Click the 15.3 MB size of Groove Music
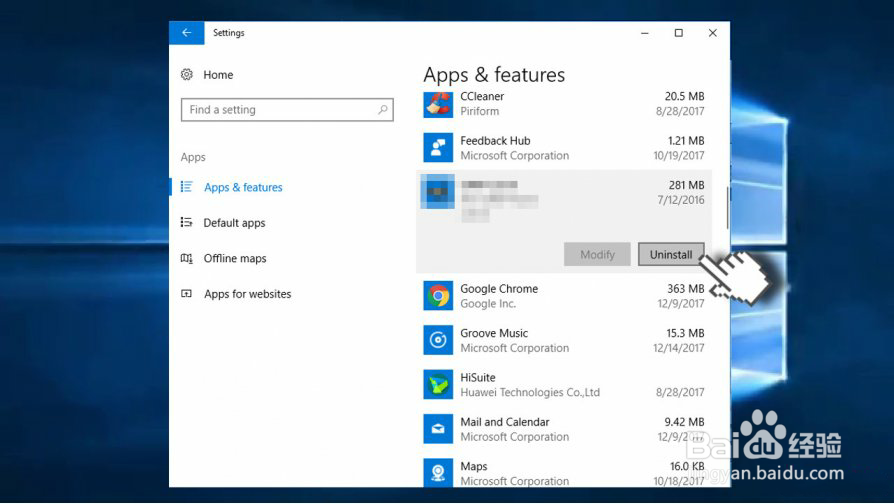This screenshot has width=894, height=504. click(x=685, y=333)
